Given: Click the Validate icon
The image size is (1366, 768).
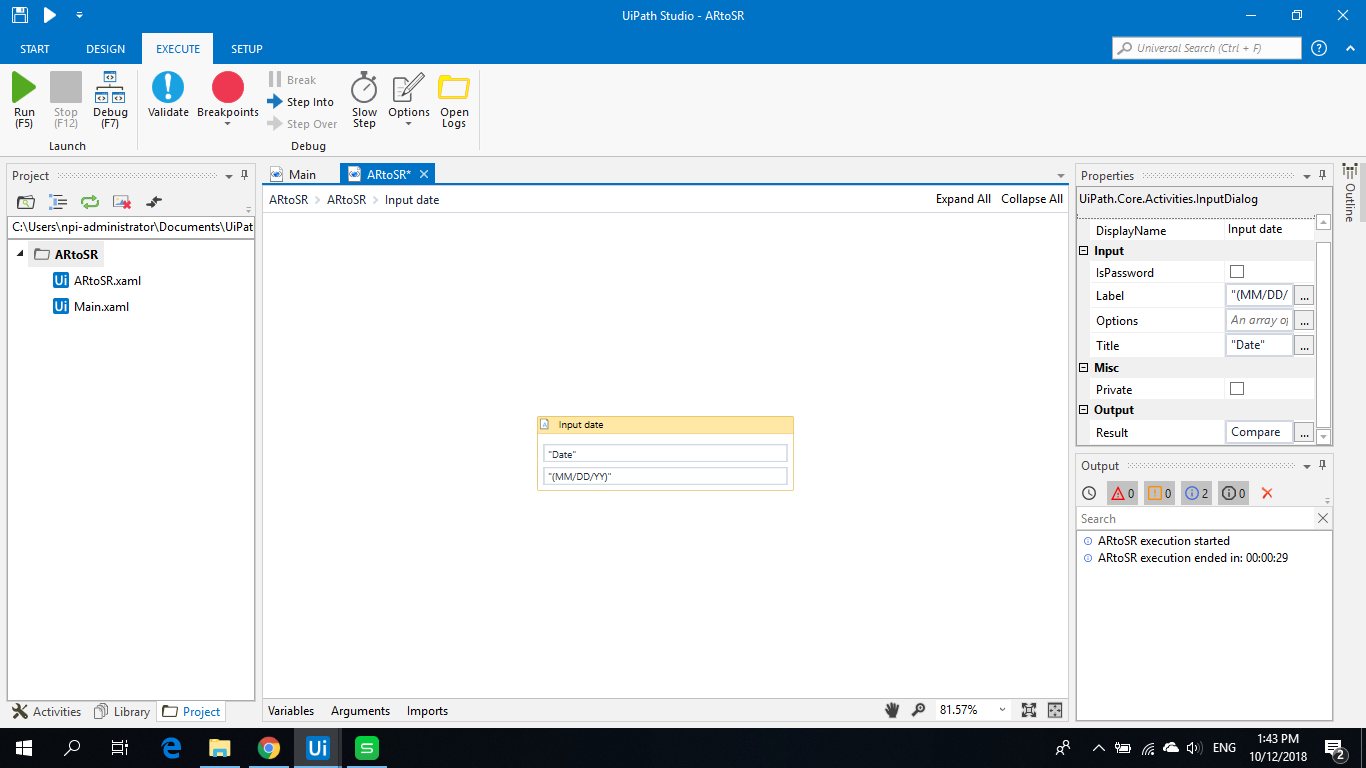Looking at the screenshot, I should (168, 96).
